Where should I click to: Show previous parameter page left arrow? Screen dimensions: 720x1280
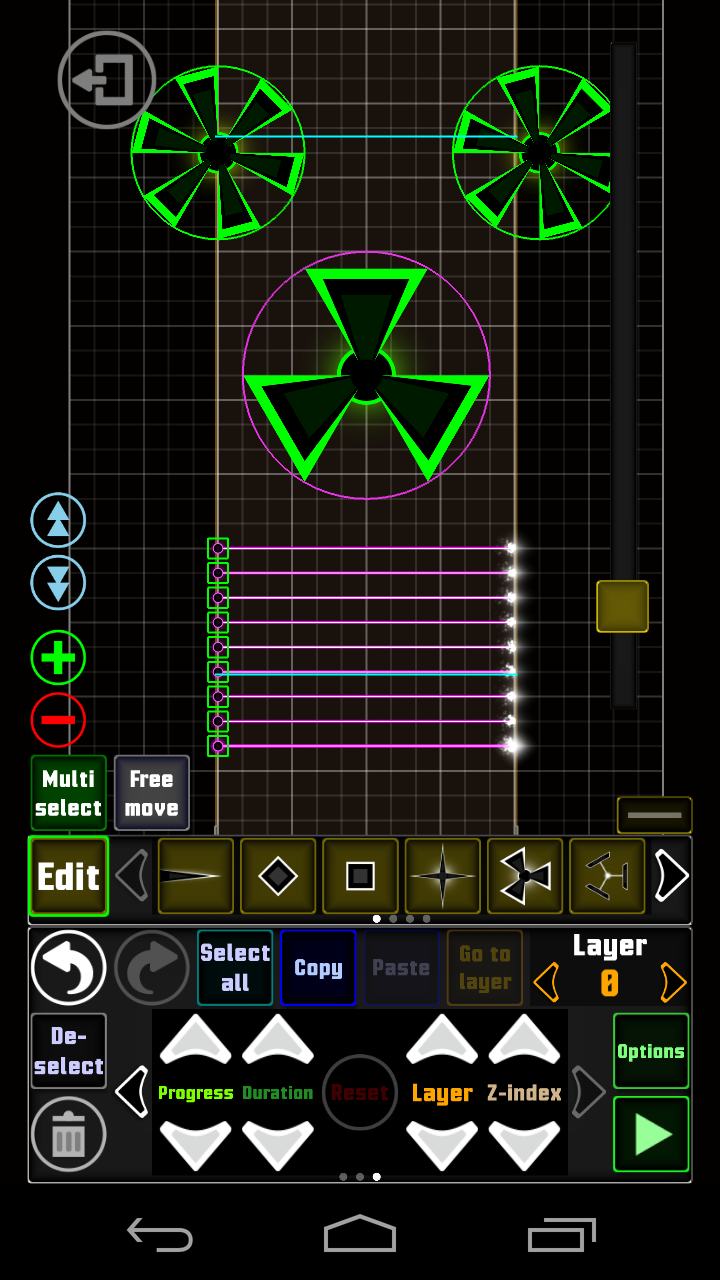coord(131,1092)
